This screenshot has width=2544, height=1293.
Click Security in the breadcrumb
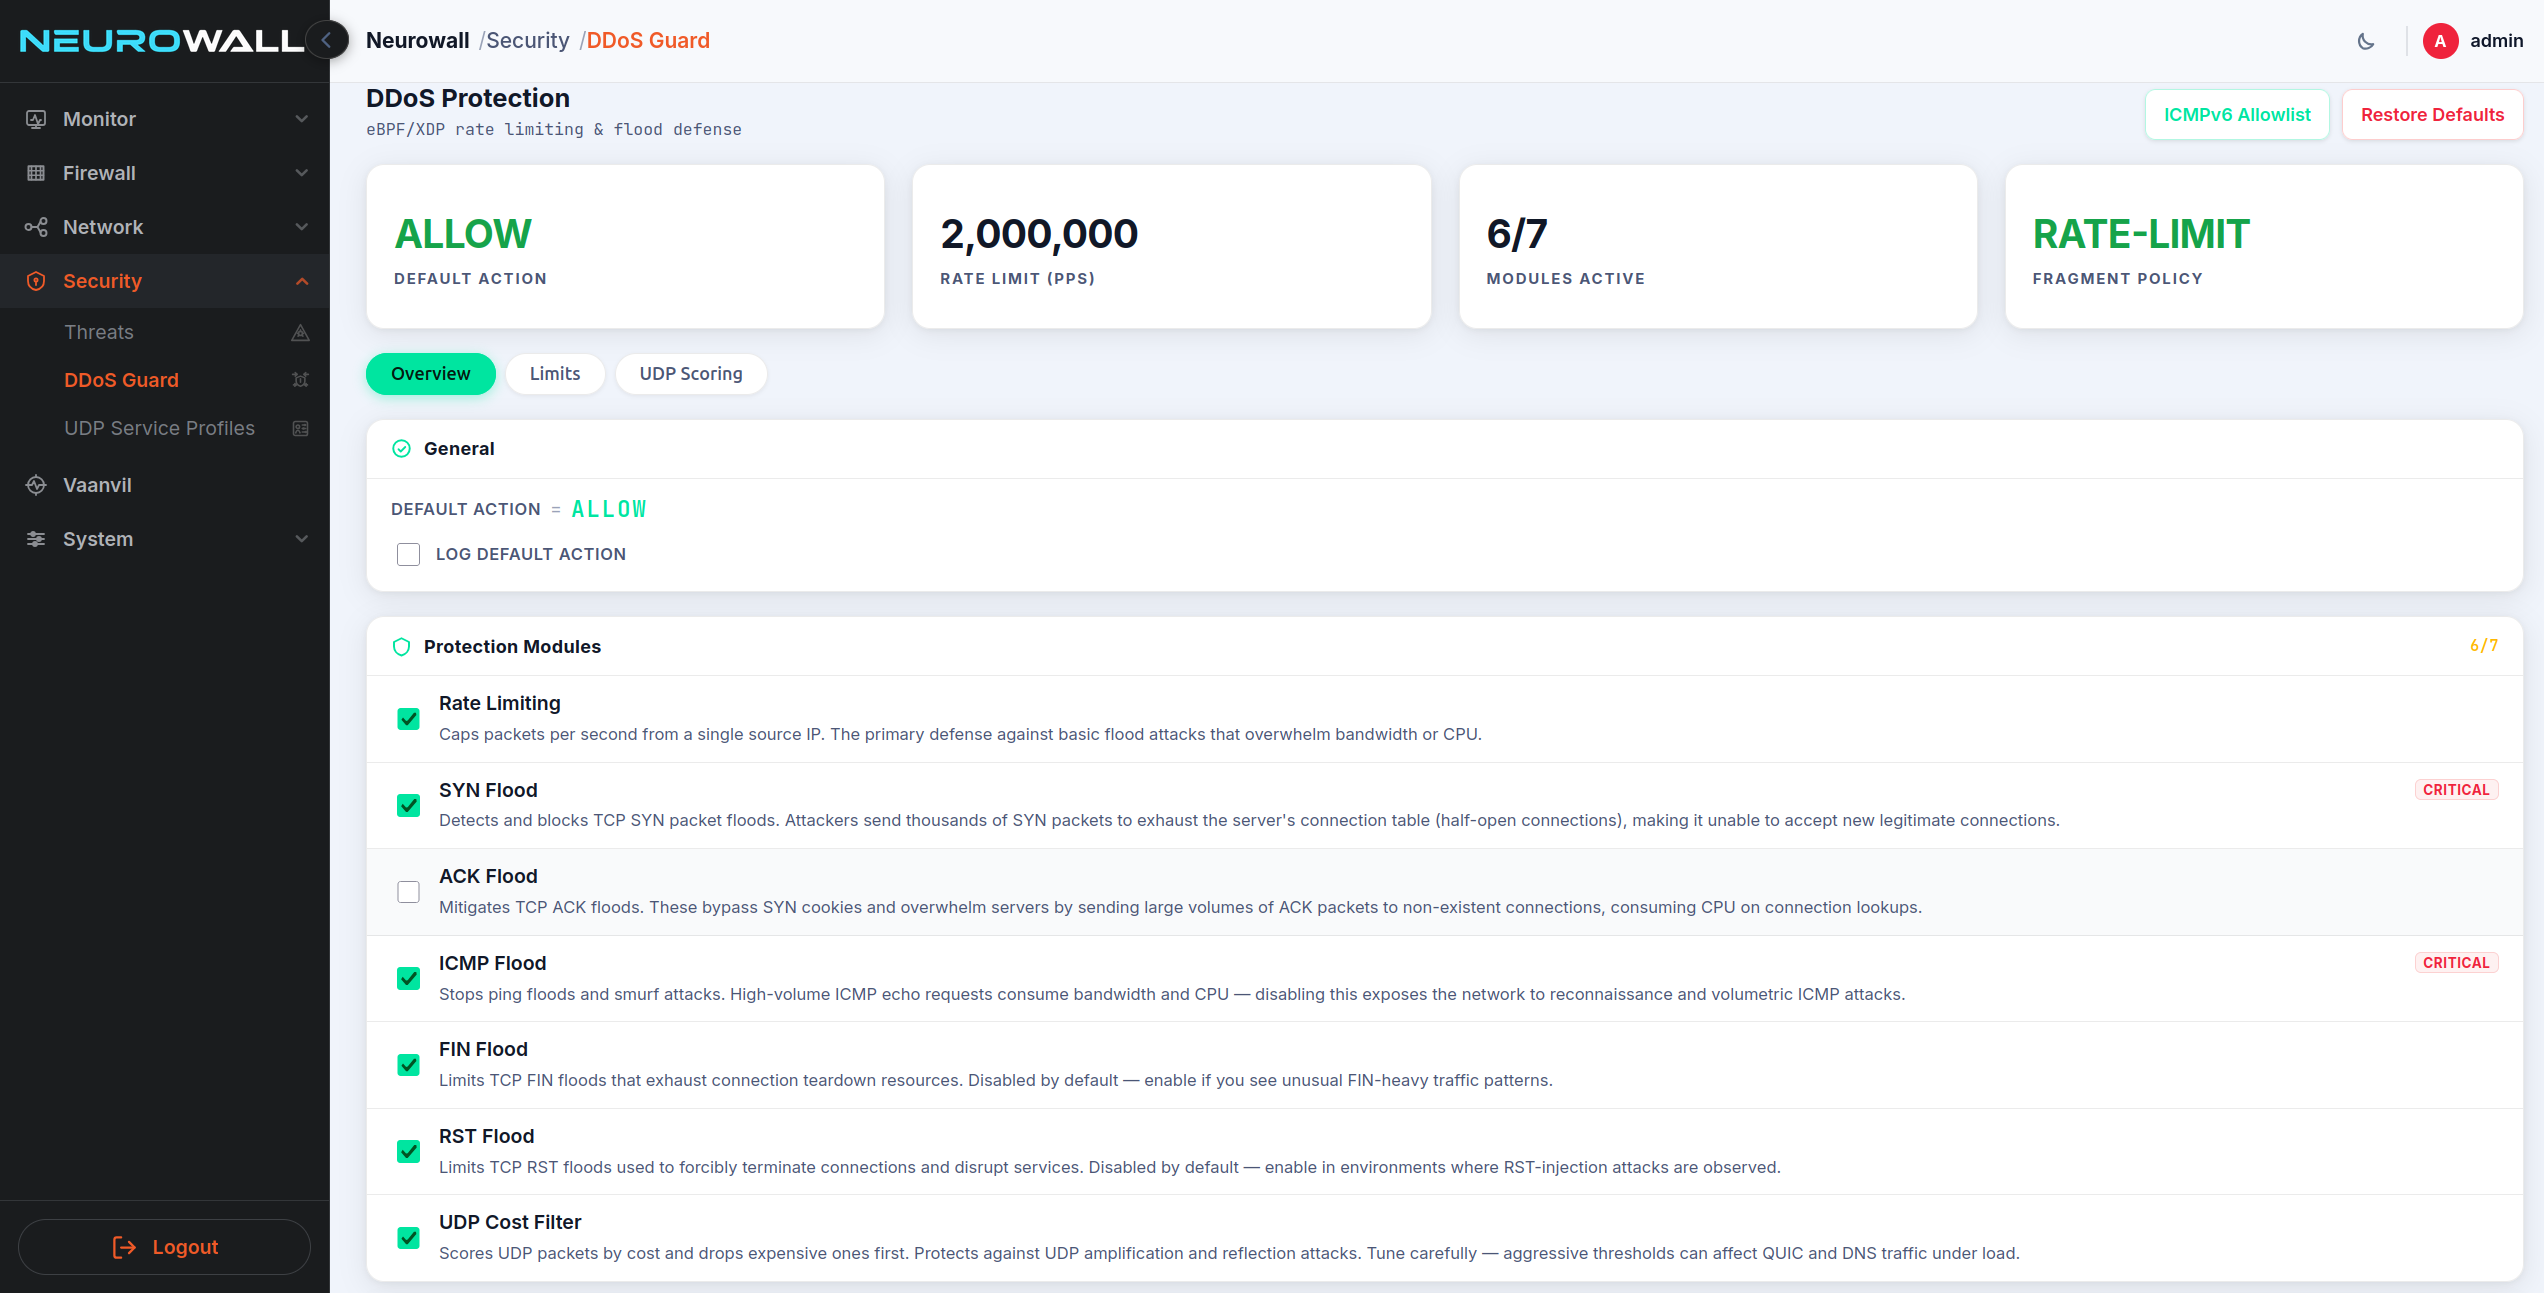coord(527,41)
